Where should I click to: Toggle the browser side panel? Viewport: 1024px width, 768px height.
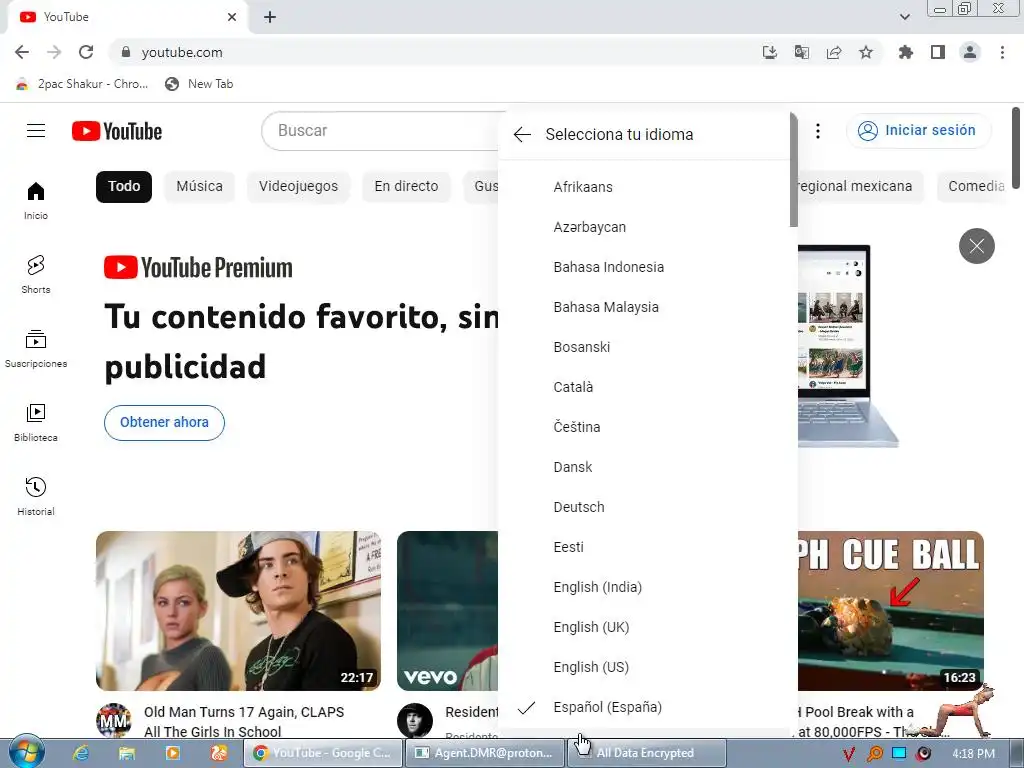tap(938, 52)
